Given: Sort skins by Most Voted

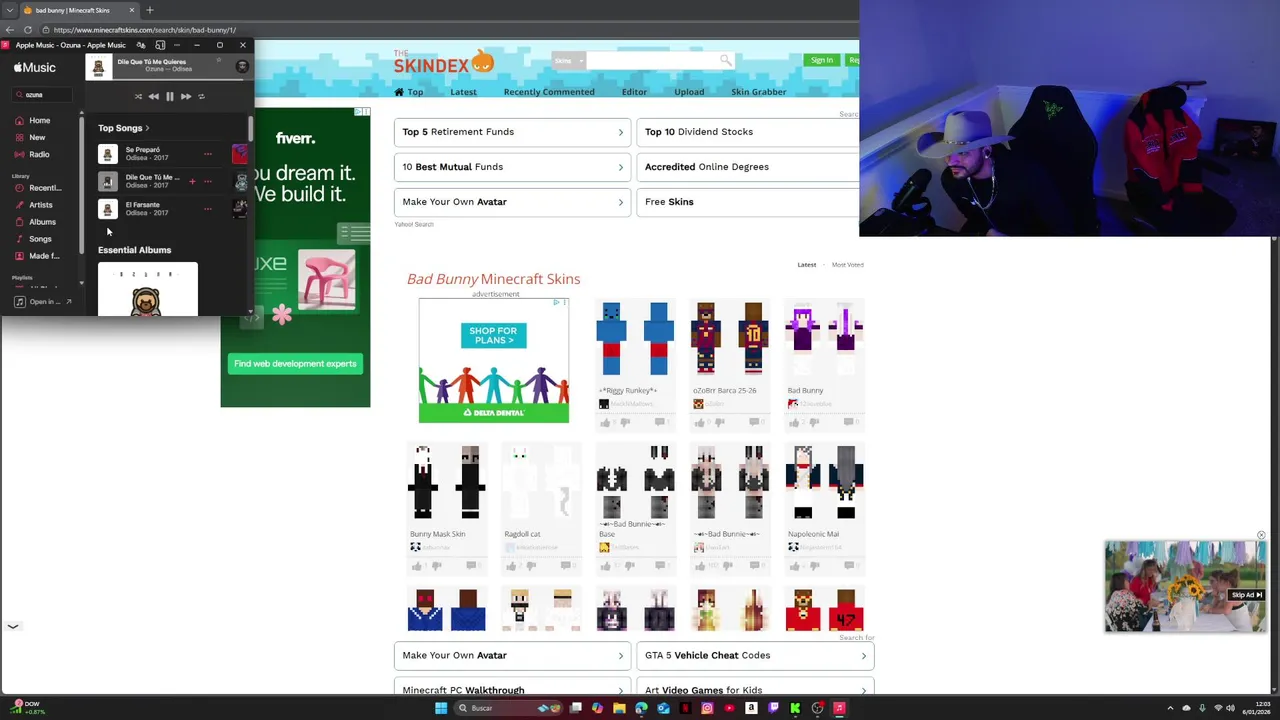Looking at the screenshot, I should click(x=848, y=265).
